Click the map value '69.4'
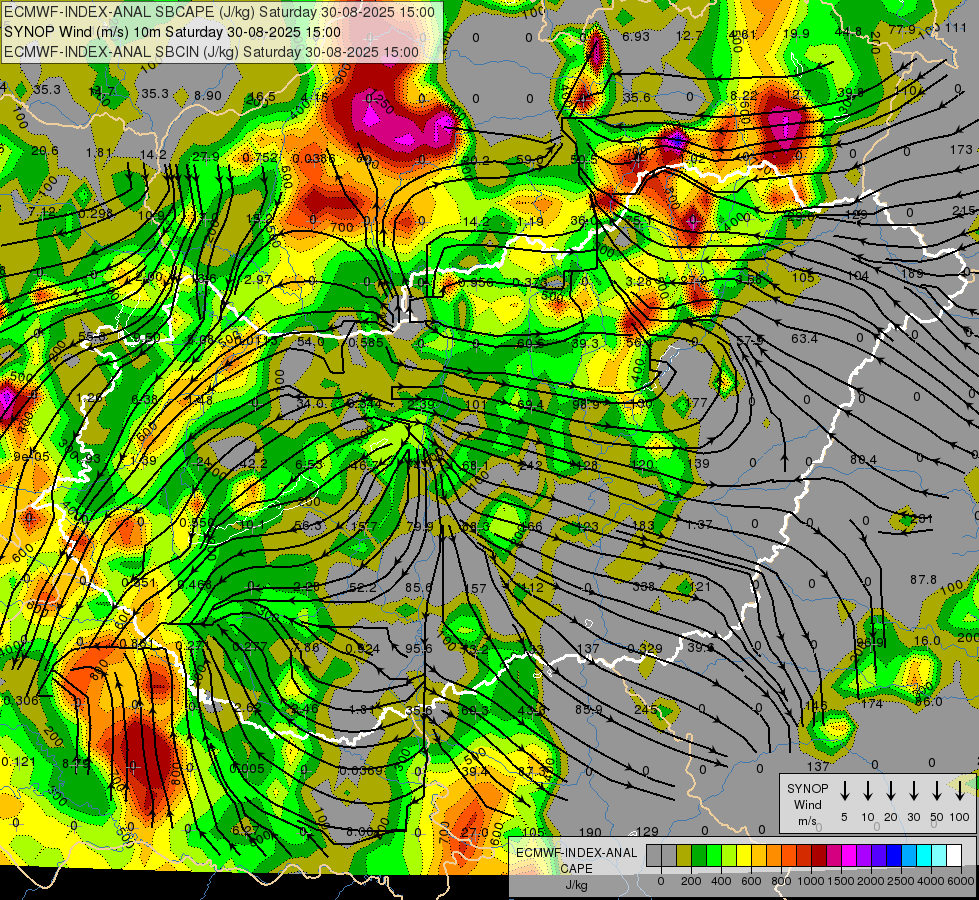The image size is (979, 900). point(530,405)
